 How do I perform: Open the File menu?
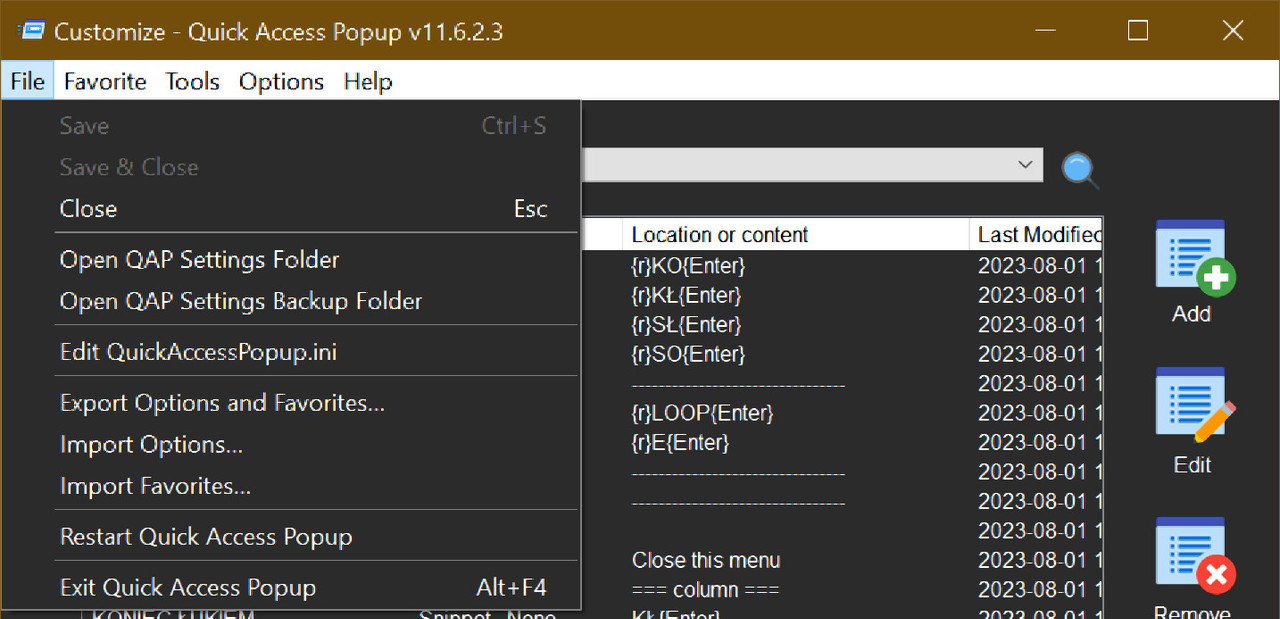click(x=28, y=81)
